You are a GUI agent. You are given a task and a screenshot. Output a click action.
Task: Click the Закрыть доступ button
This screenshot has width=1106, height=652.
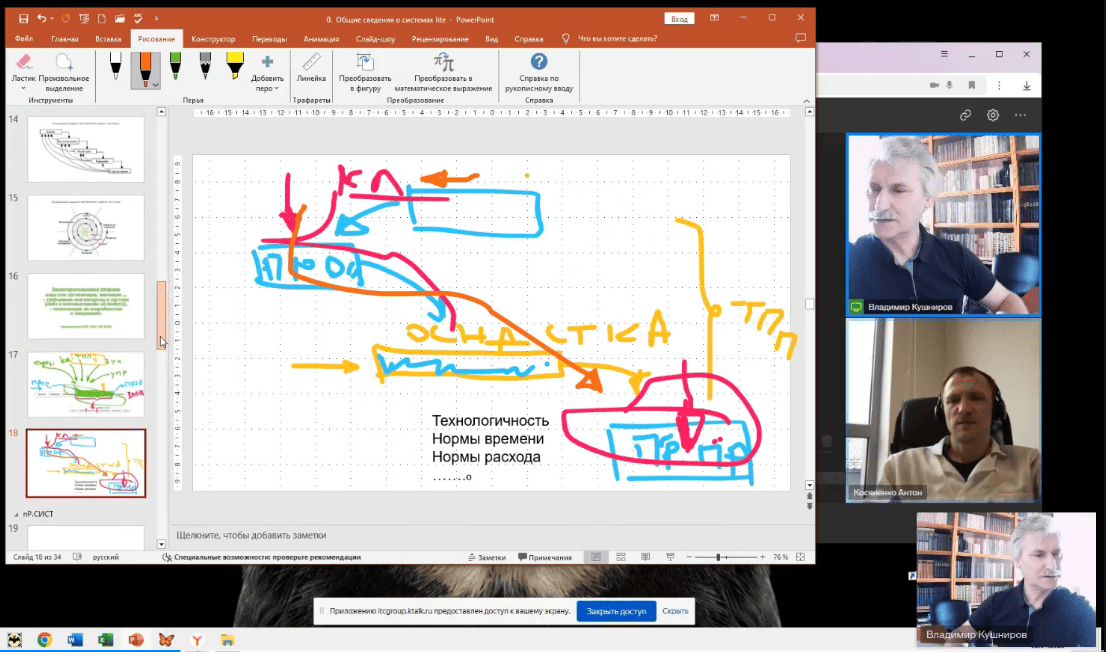point(615,610)
